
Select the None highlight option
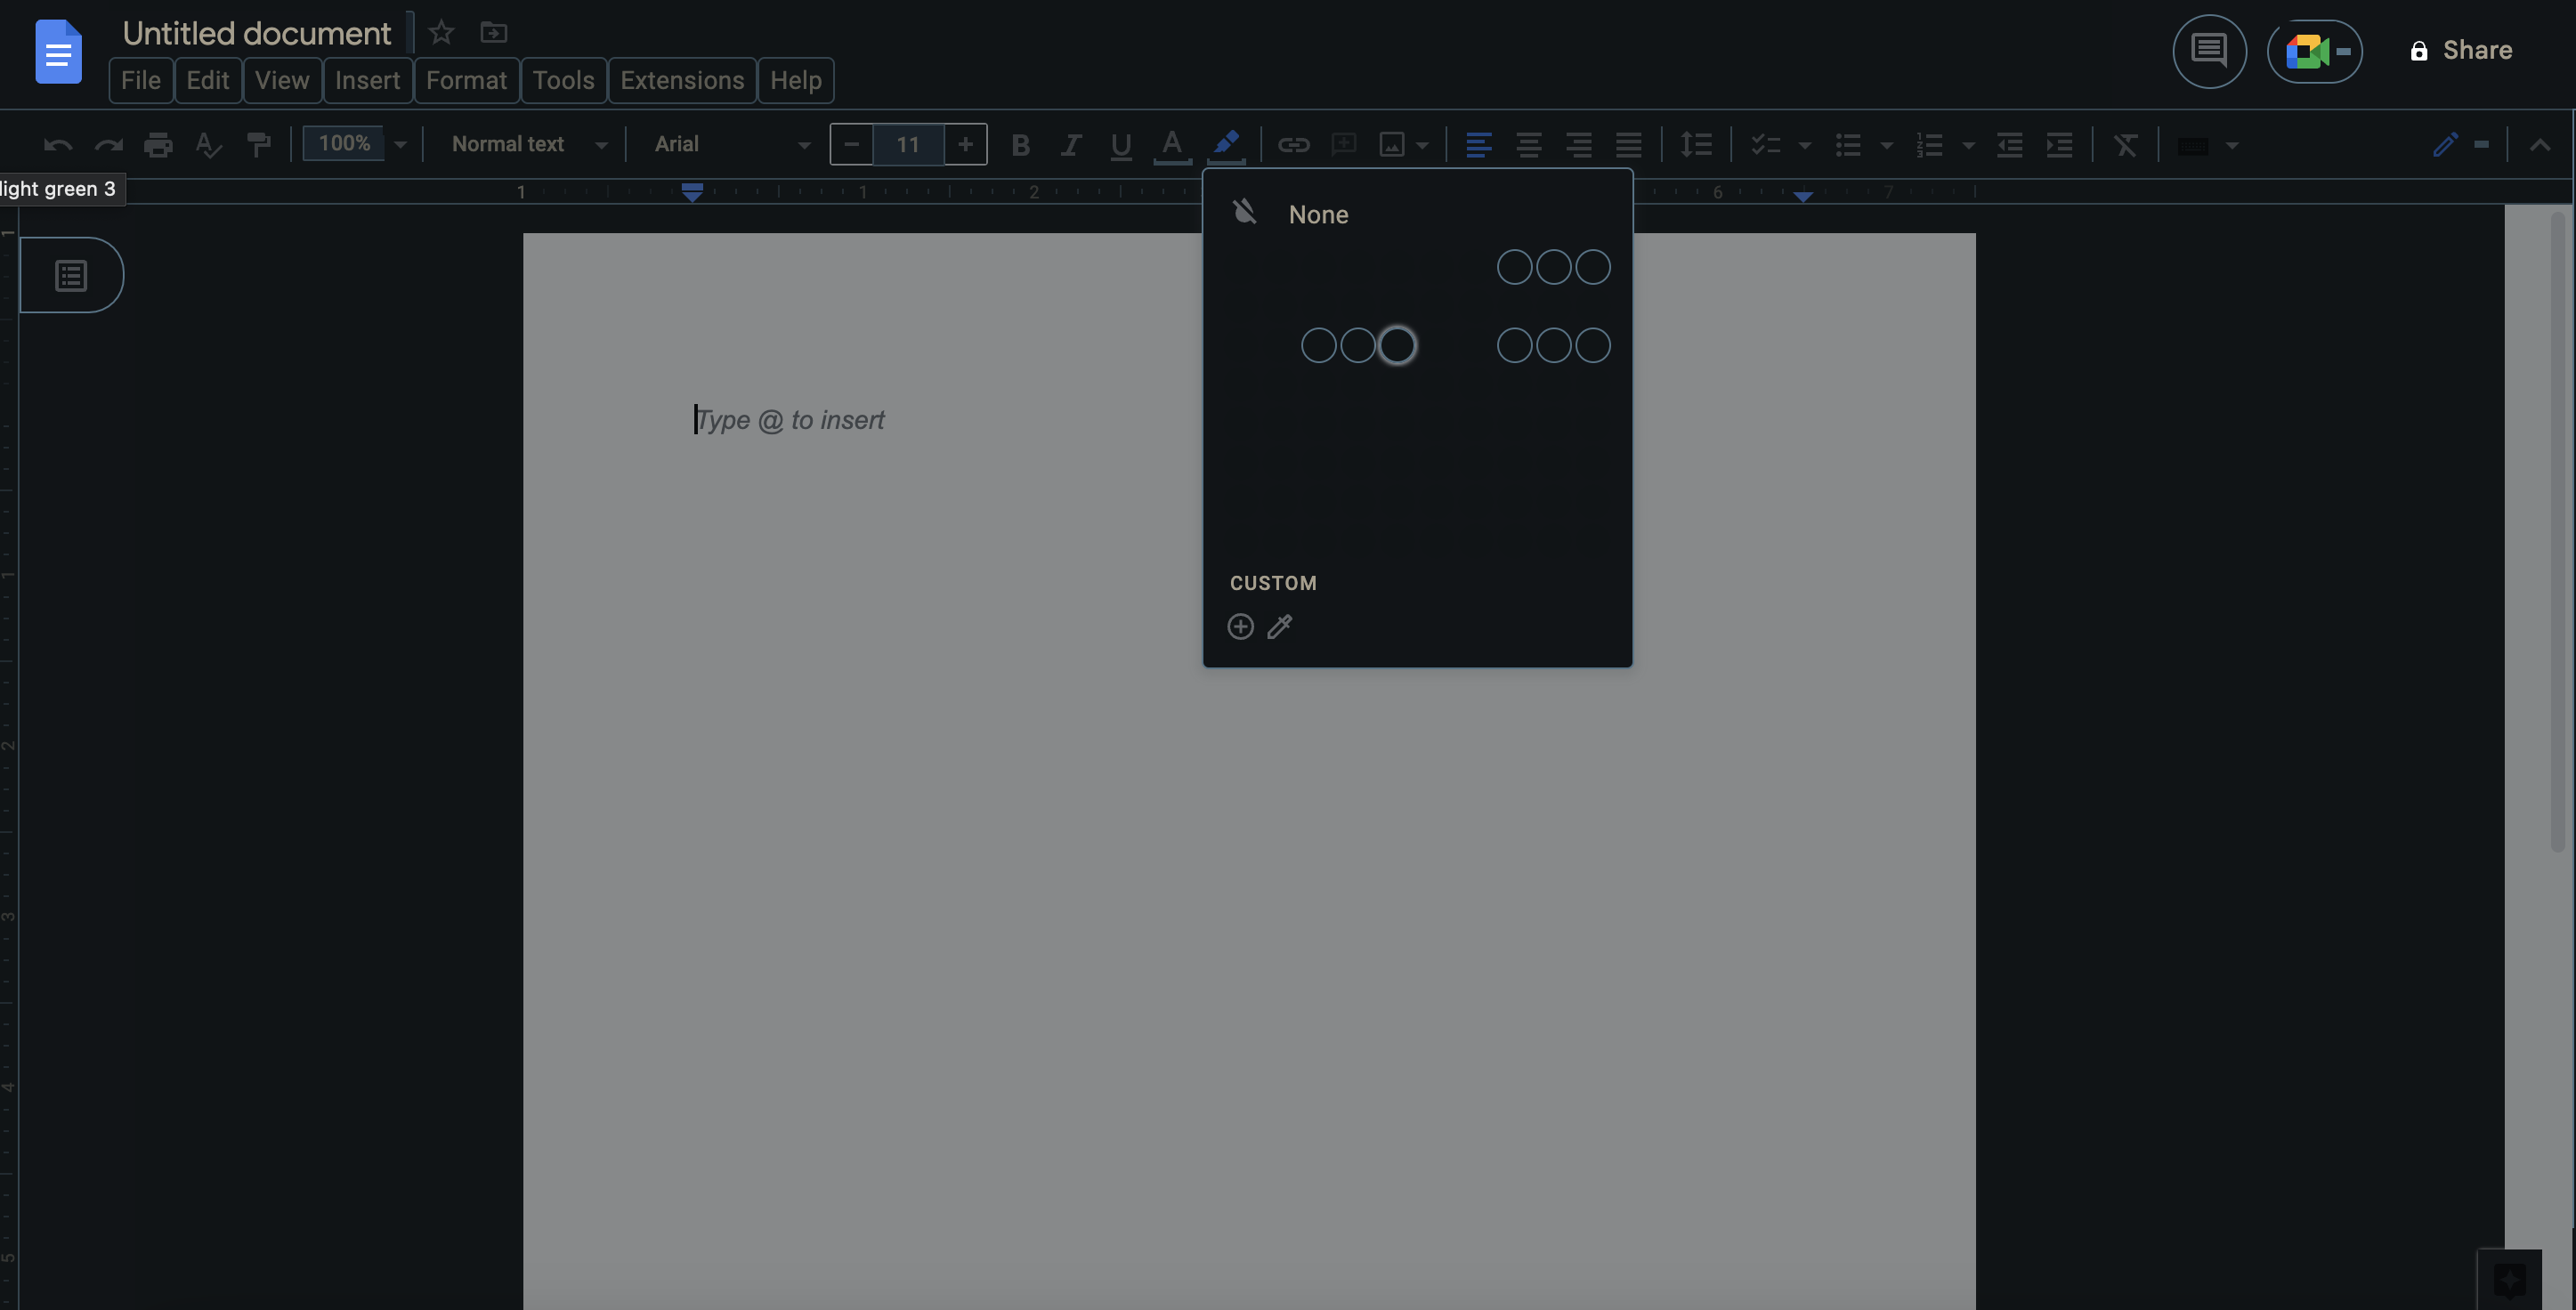tap(1318, 213)
